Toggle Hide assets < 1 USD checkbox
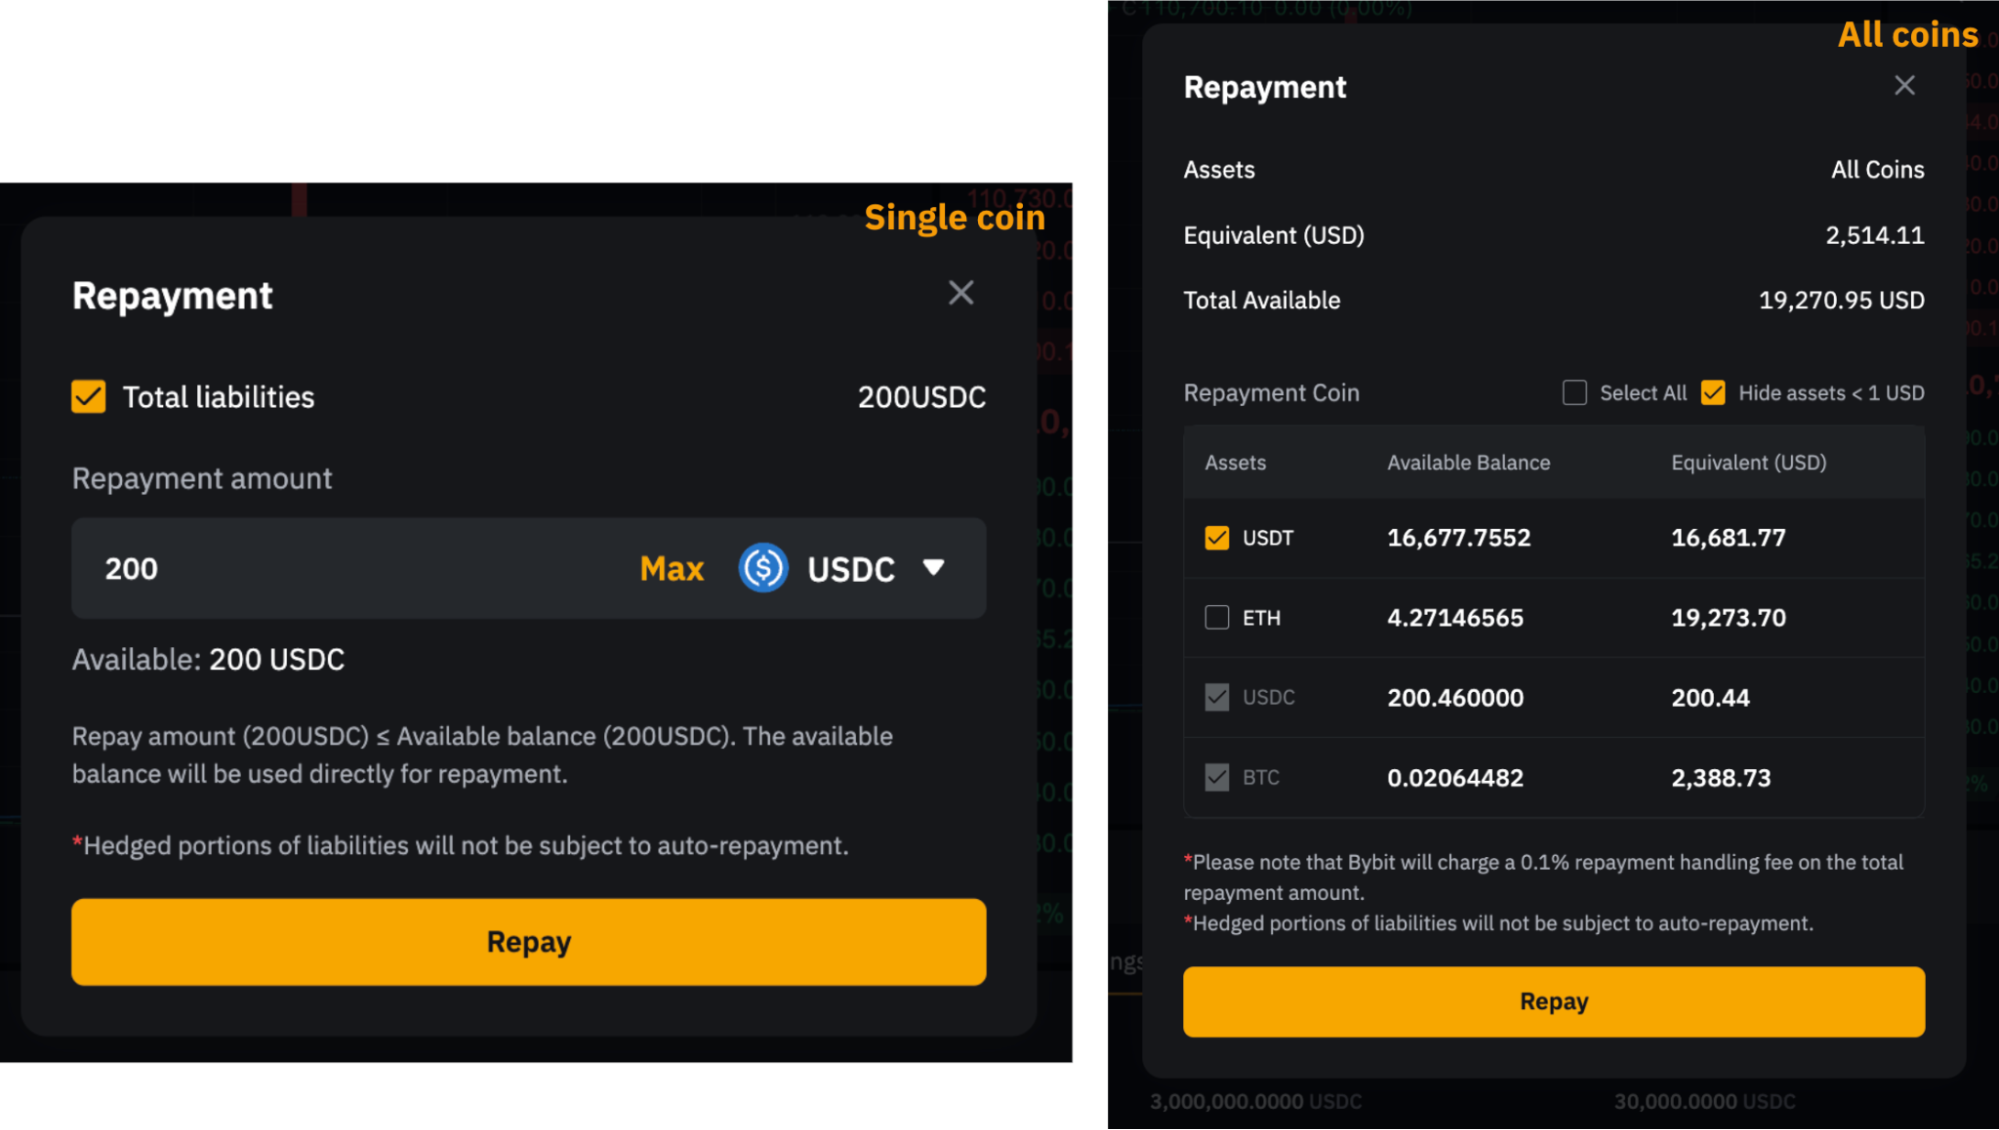The image size is (1999, 1130). click(x=1713, y=393)
